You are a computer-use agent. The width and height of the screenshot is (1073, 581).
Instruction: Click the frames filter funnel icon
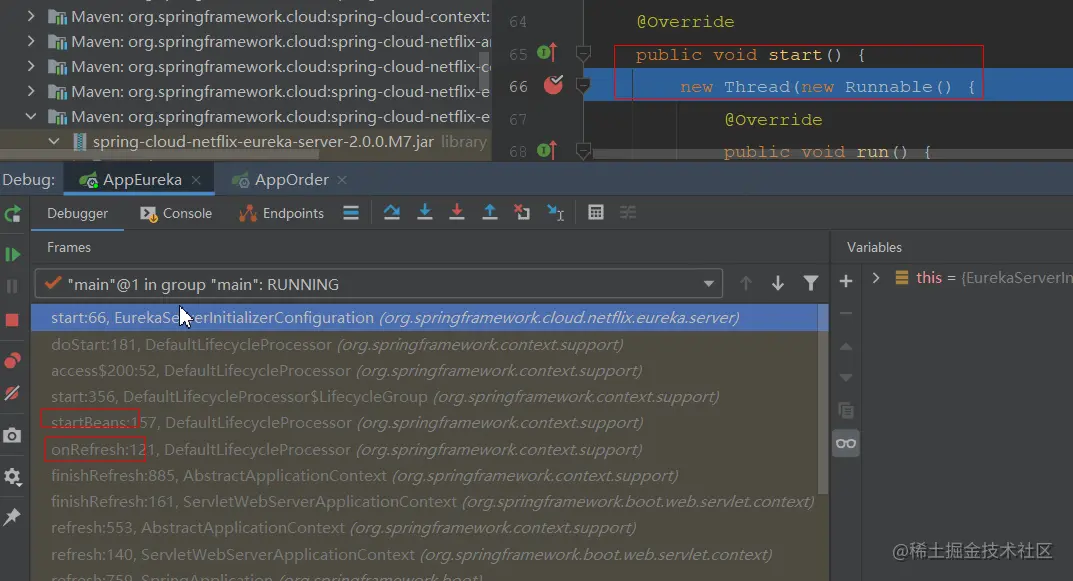(811, 283)
